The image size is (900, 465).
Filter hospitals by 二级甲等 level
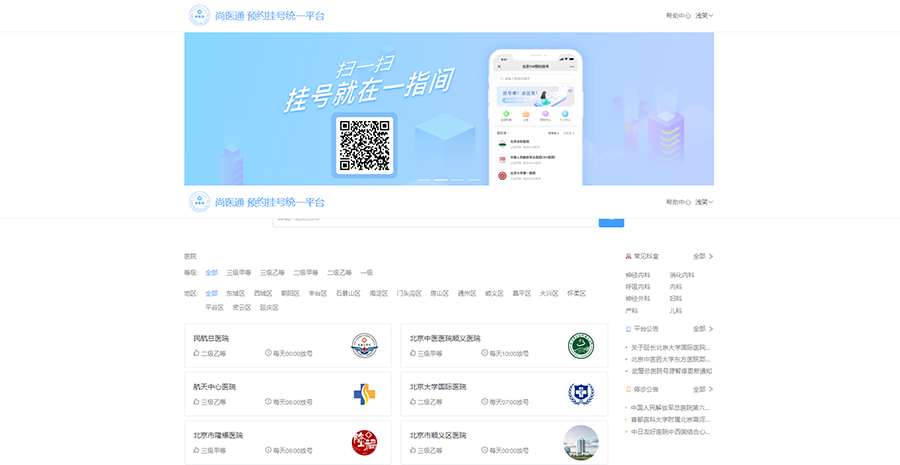306,273
